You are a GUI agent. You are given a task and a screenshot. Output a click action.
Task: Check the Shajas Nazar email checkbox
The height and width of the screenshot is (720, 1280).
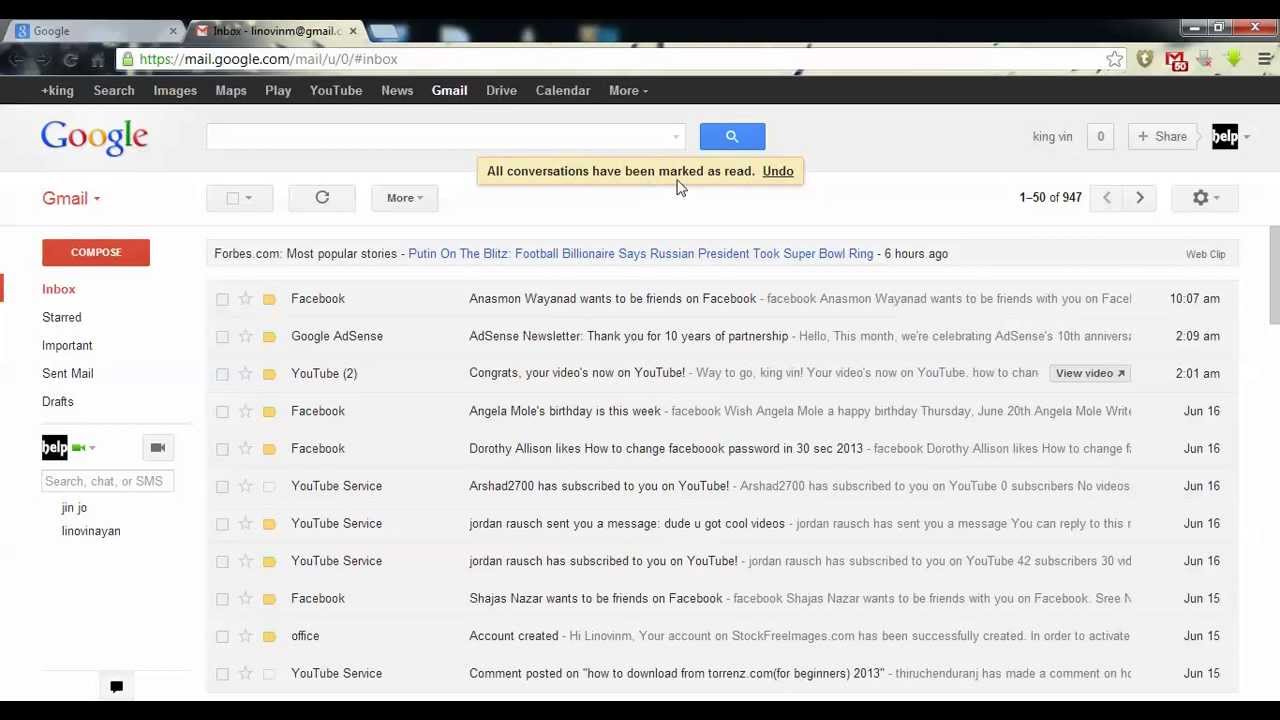pos(222,599)
